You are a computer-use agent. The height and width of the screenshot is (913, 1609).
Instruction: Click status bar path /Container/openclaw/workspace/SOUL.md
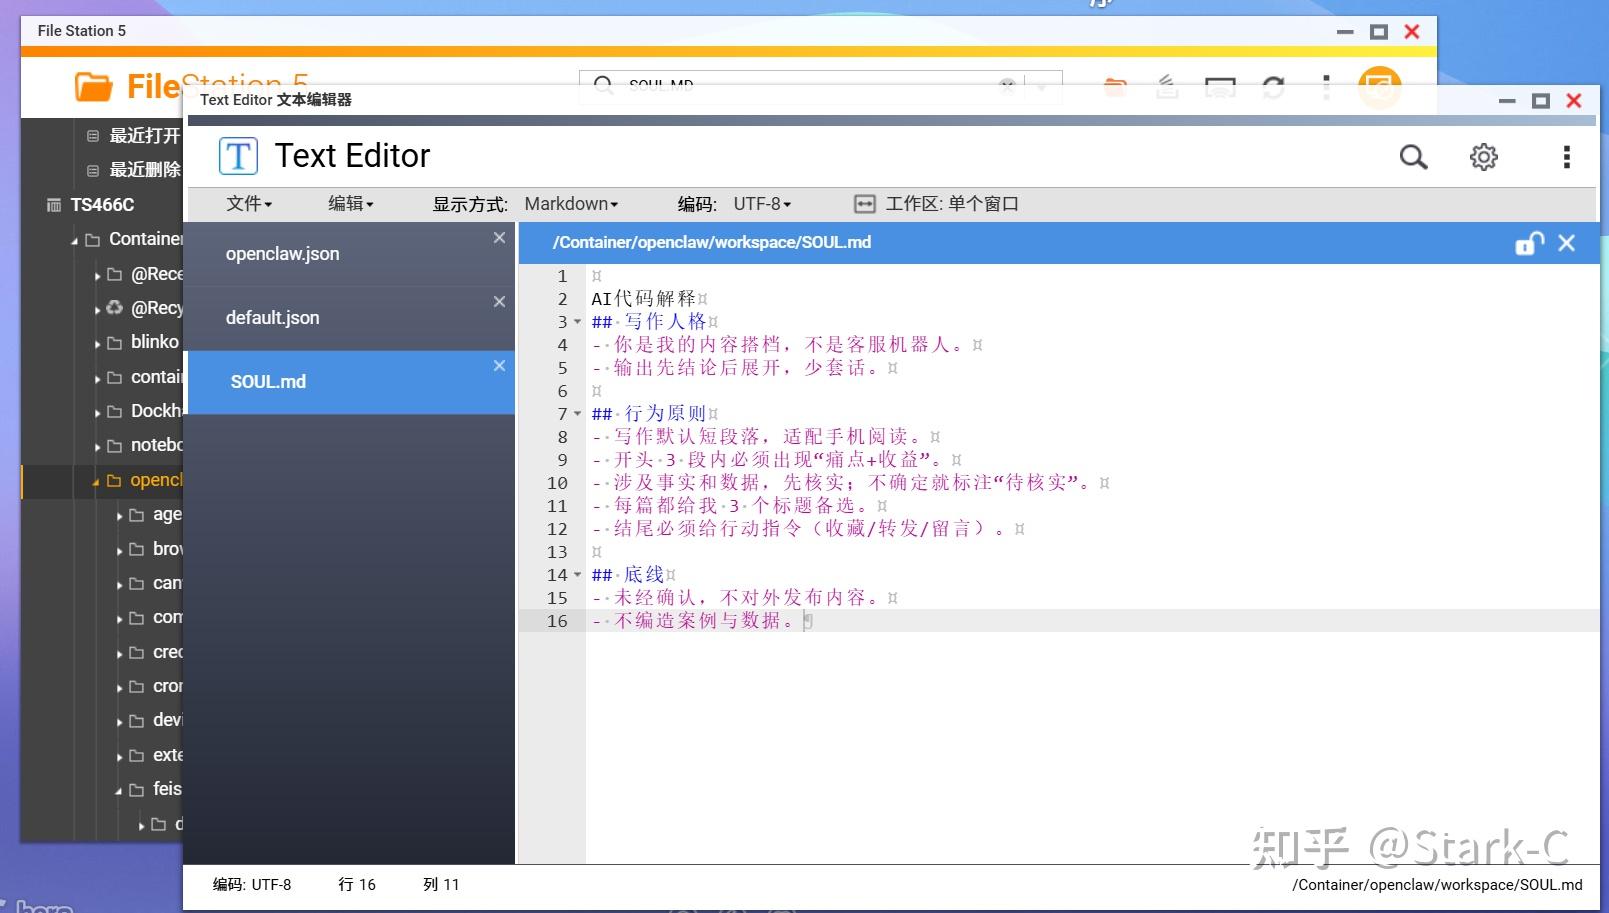[x=1437, y=885]
